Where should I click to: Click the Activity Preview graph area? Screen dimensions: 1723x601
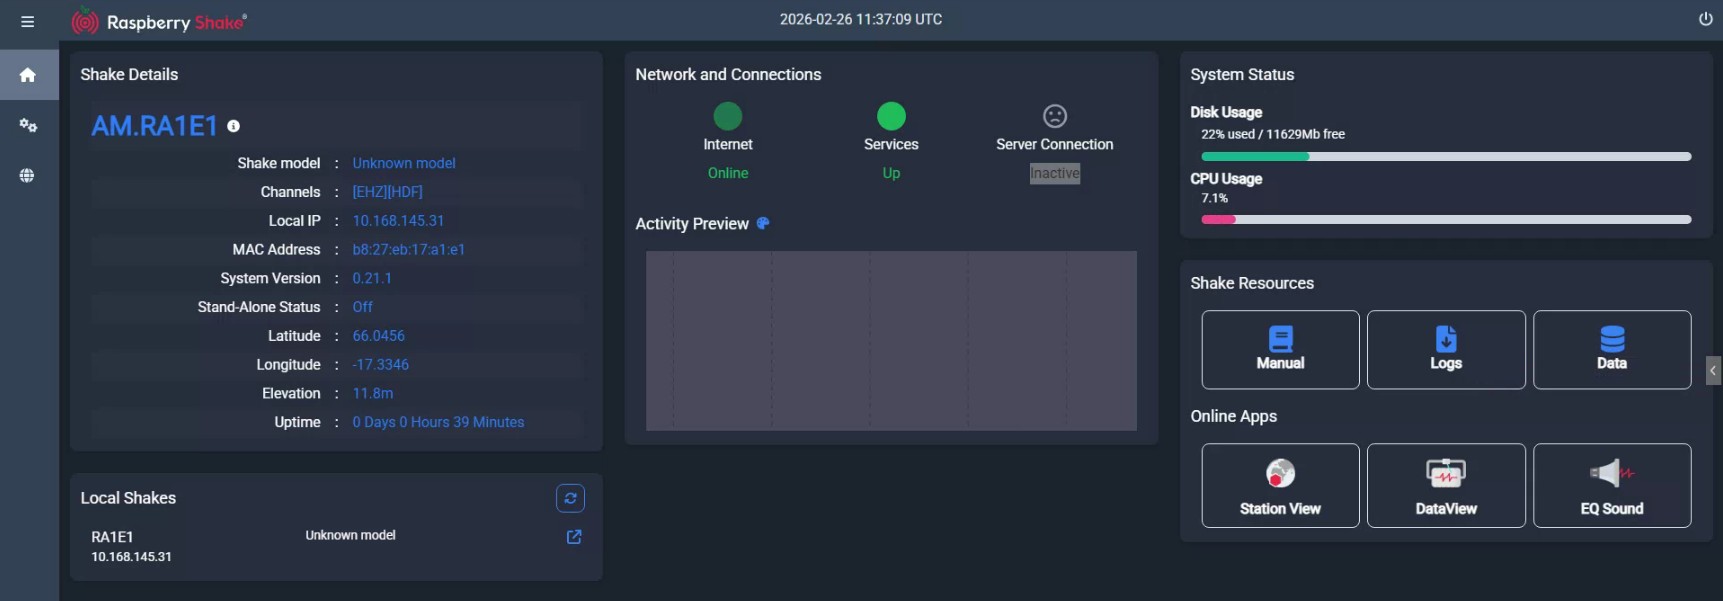coord(891,340)
